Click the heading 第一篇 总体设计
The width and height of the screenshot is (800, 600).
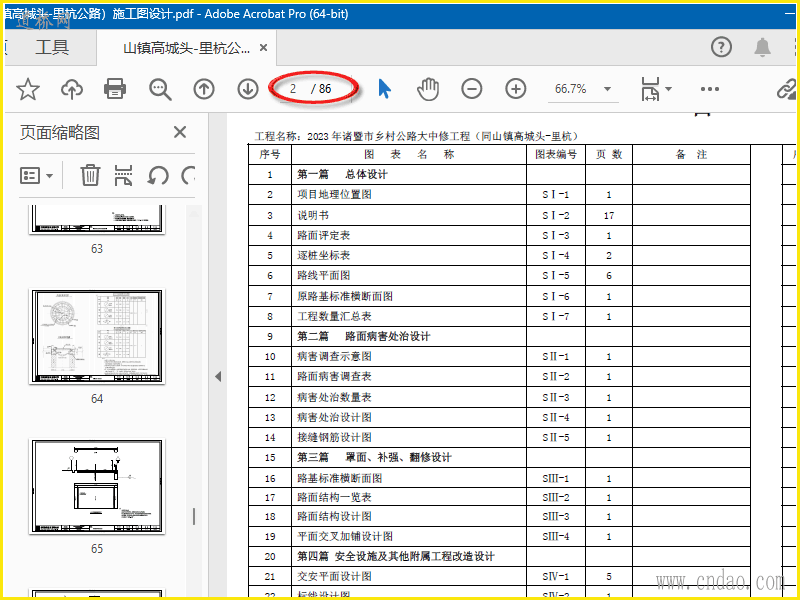pyautogui.click(x=342, y=174)
